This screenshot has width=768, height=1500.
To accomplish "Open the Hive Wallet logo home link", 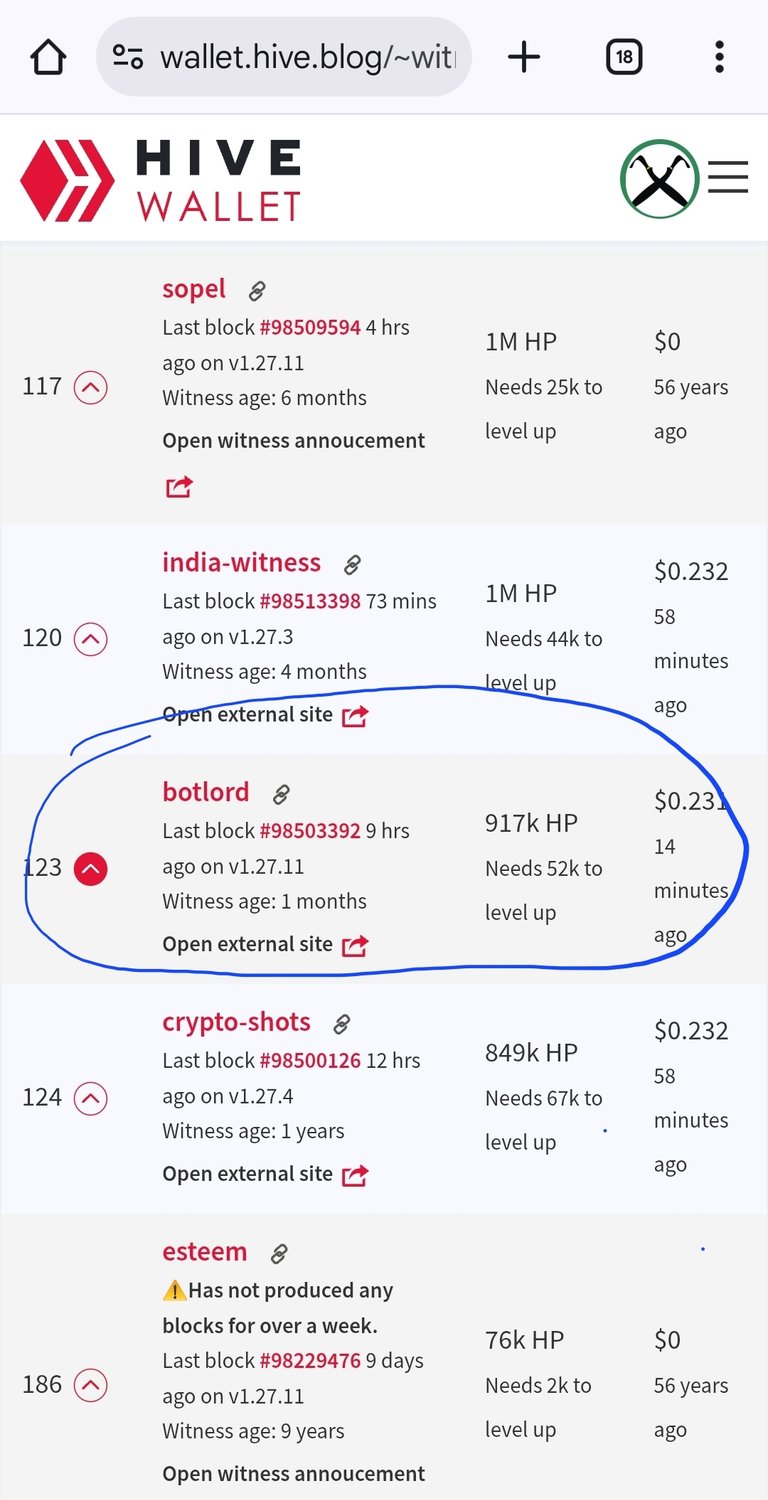I will [161, 180].
